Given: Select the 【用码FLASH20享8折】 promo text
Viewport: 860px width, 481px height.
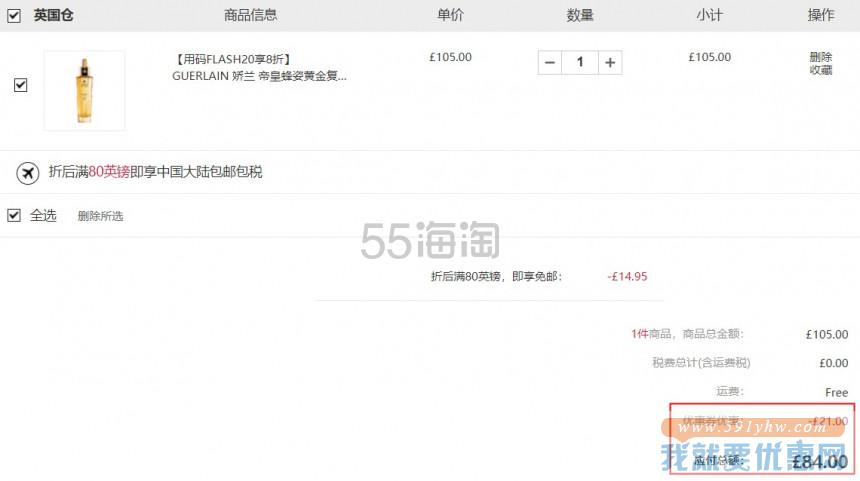Looking at the screenshot, I should pos(232,59).
